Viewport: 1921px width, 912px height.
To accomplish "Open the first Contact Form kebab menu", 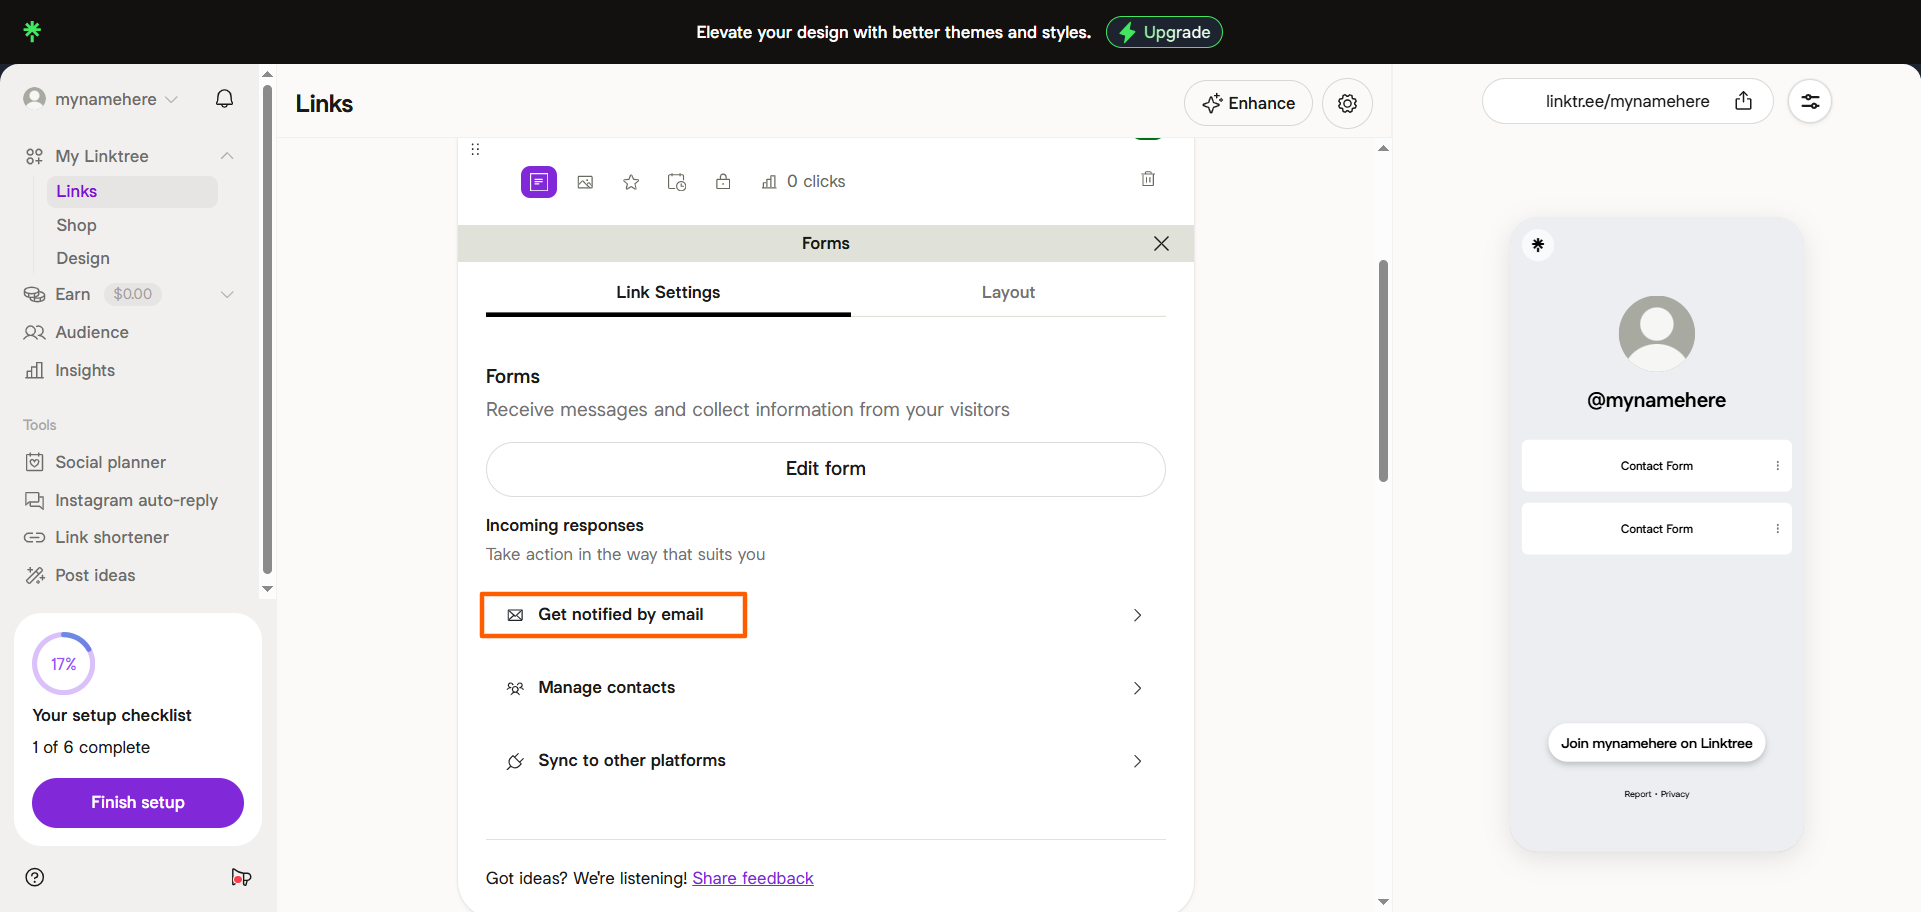I will pos(1777,466).
